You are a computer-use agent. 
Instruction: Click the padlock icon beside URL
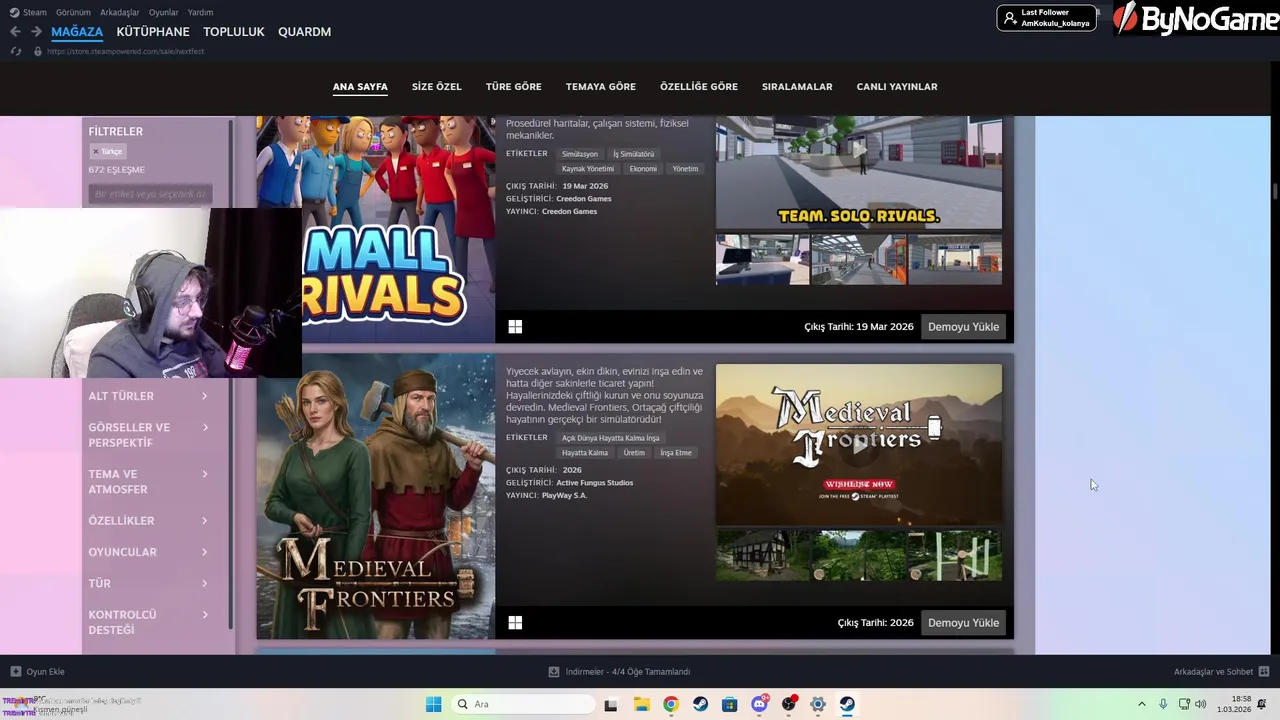(x=38, y=51)
